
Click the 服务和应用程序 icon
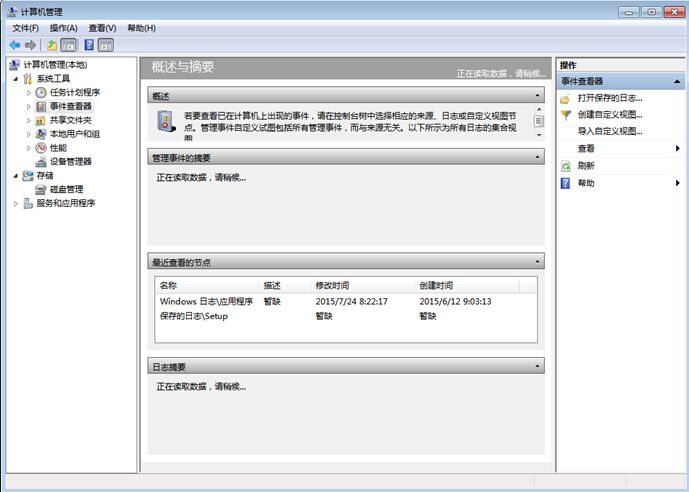[28, 203]
